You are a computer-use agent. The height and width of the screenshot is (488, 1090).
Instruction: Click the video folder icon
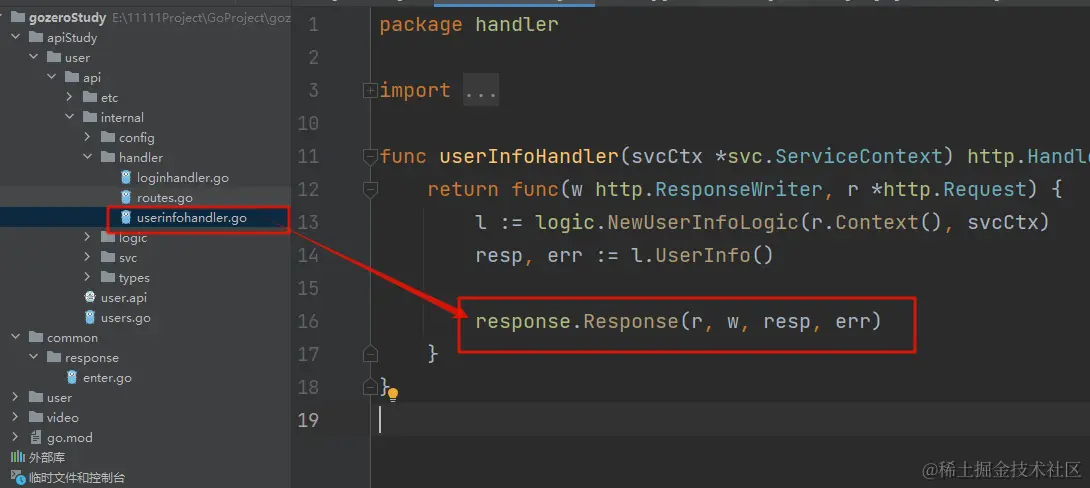point(36,417)
